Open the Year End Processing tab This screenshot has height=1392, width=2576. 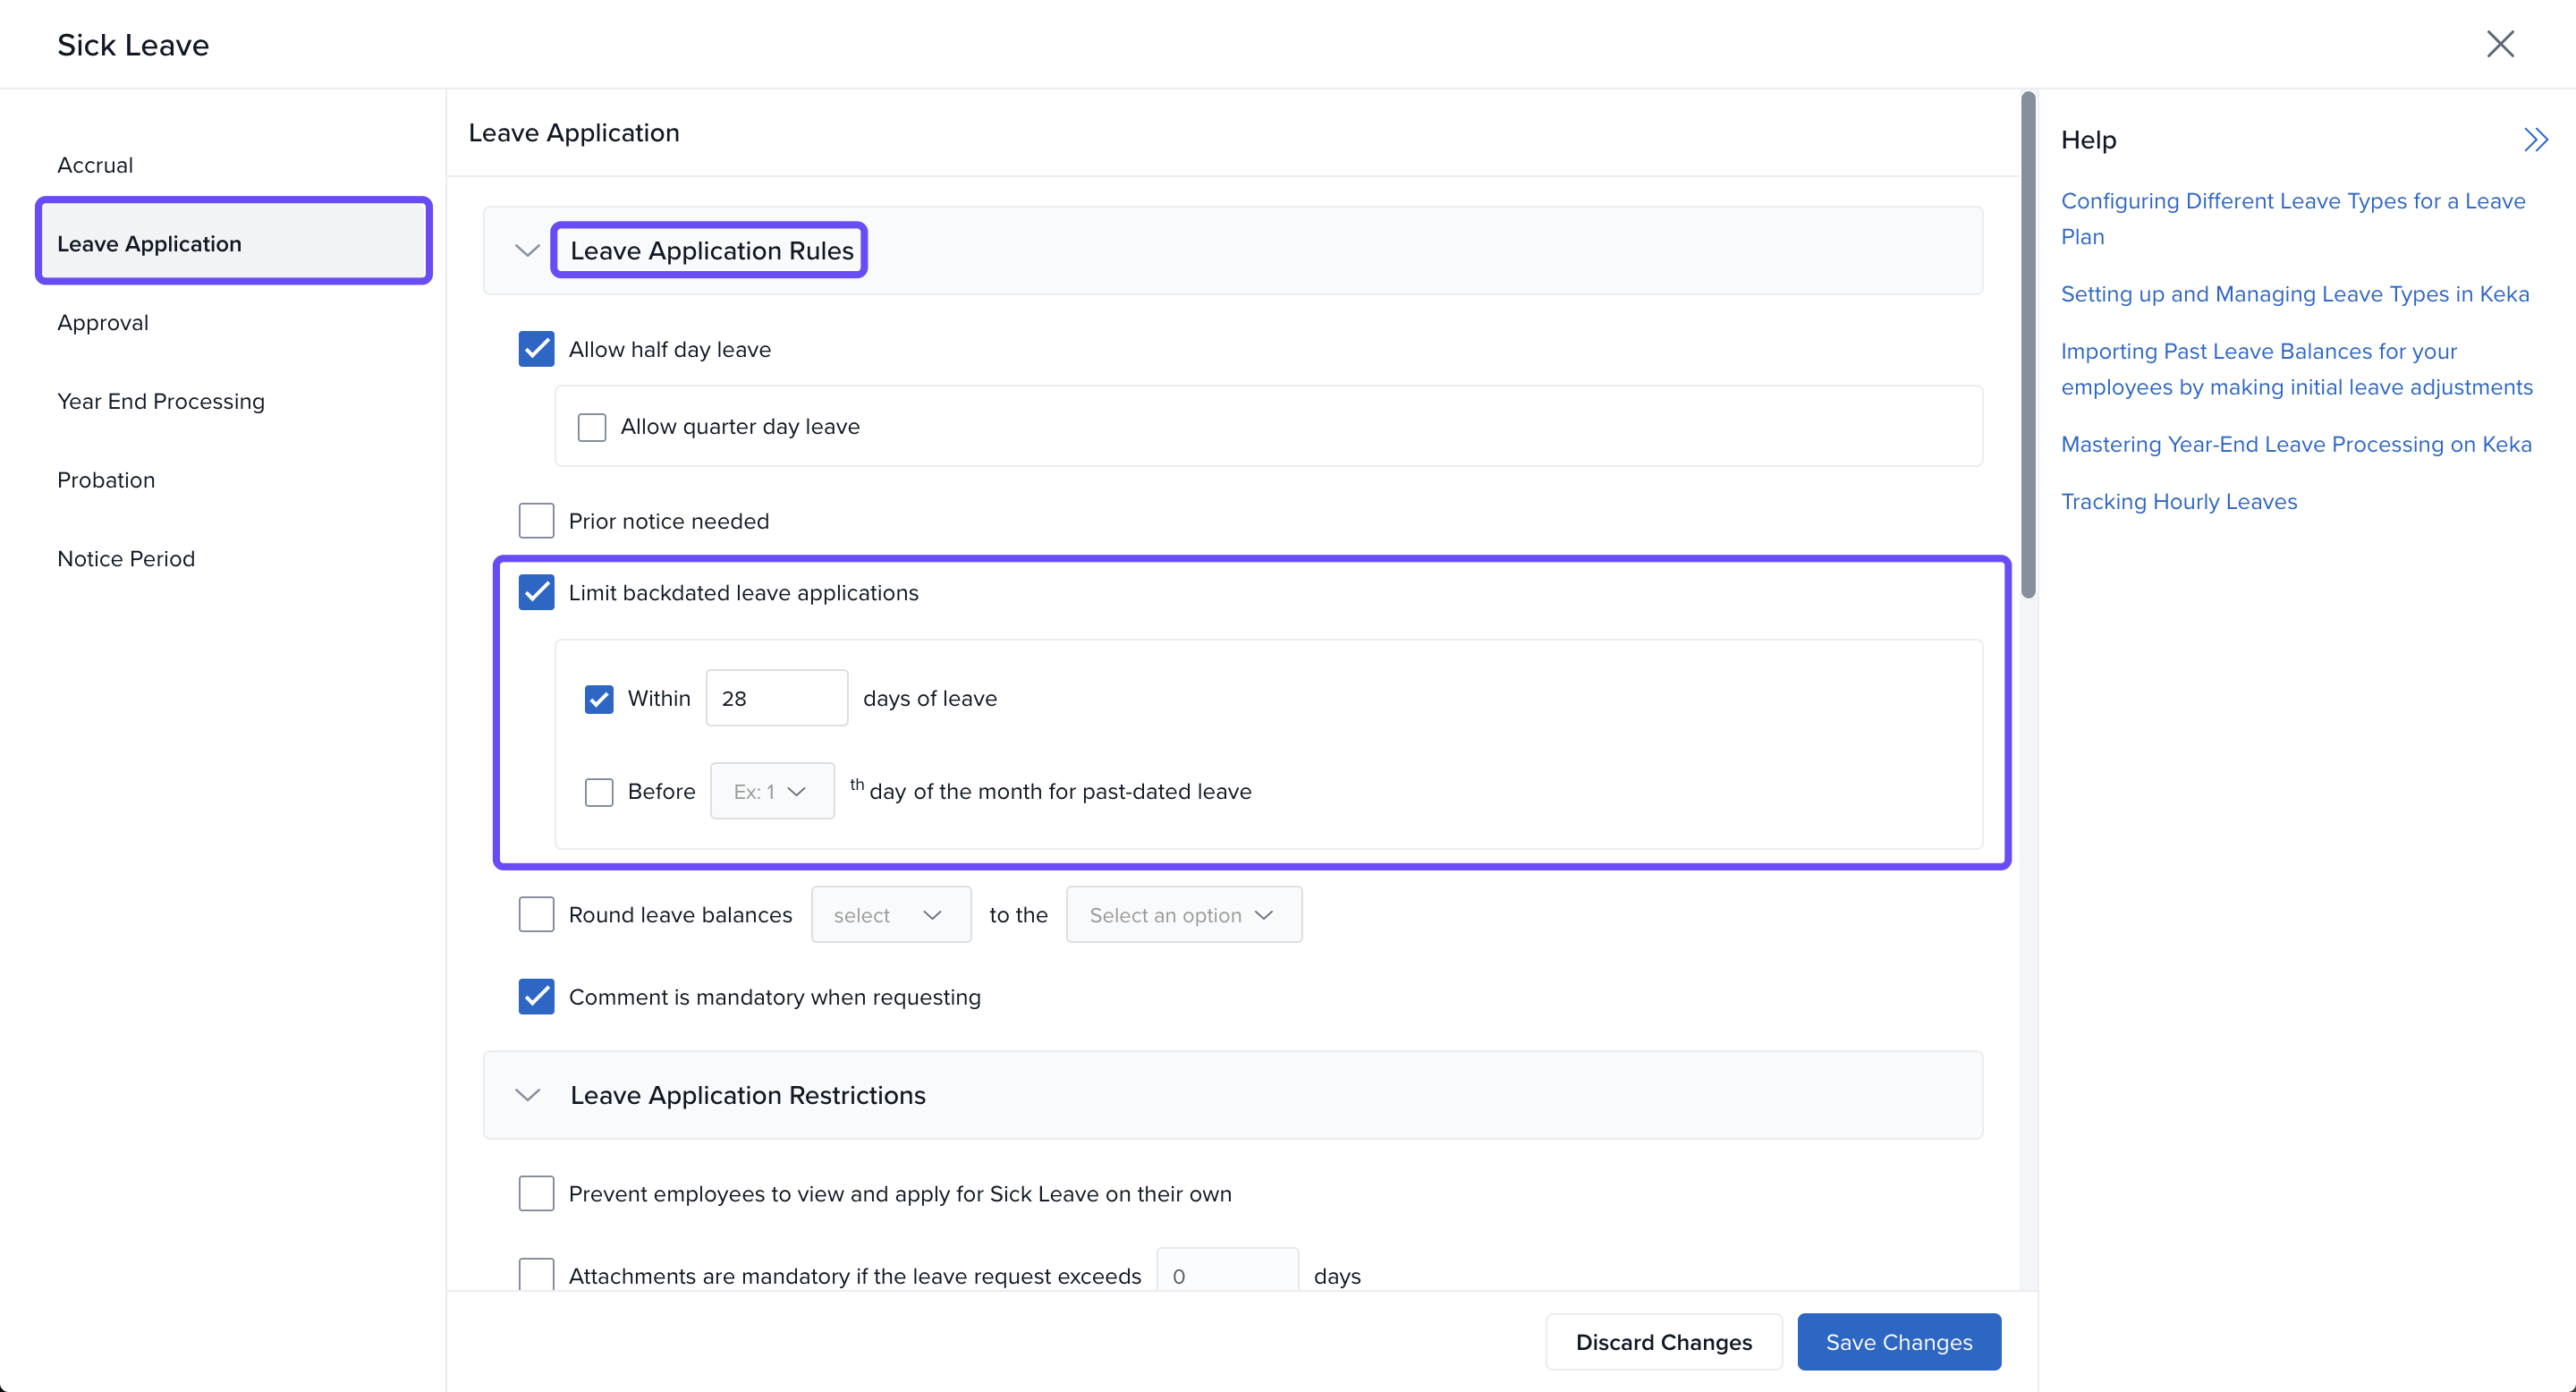click(x=161, y=401)
